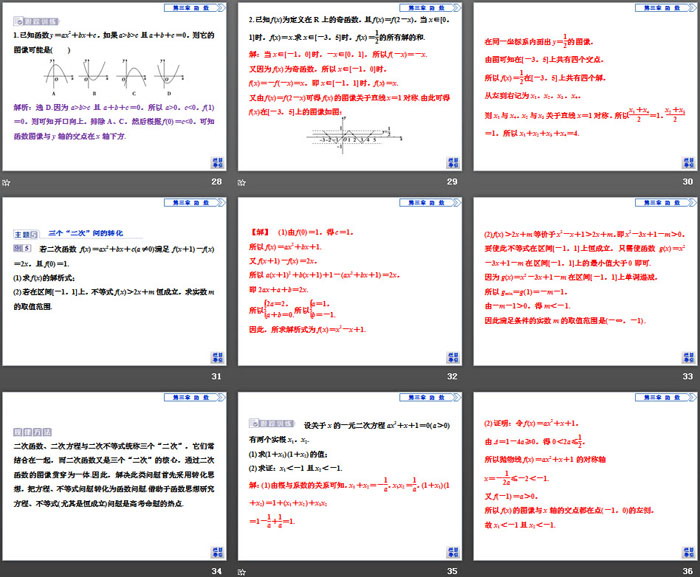700x577 pixels.
Task: Click the animation star icon under slide 35
Action: pos(243,571)
